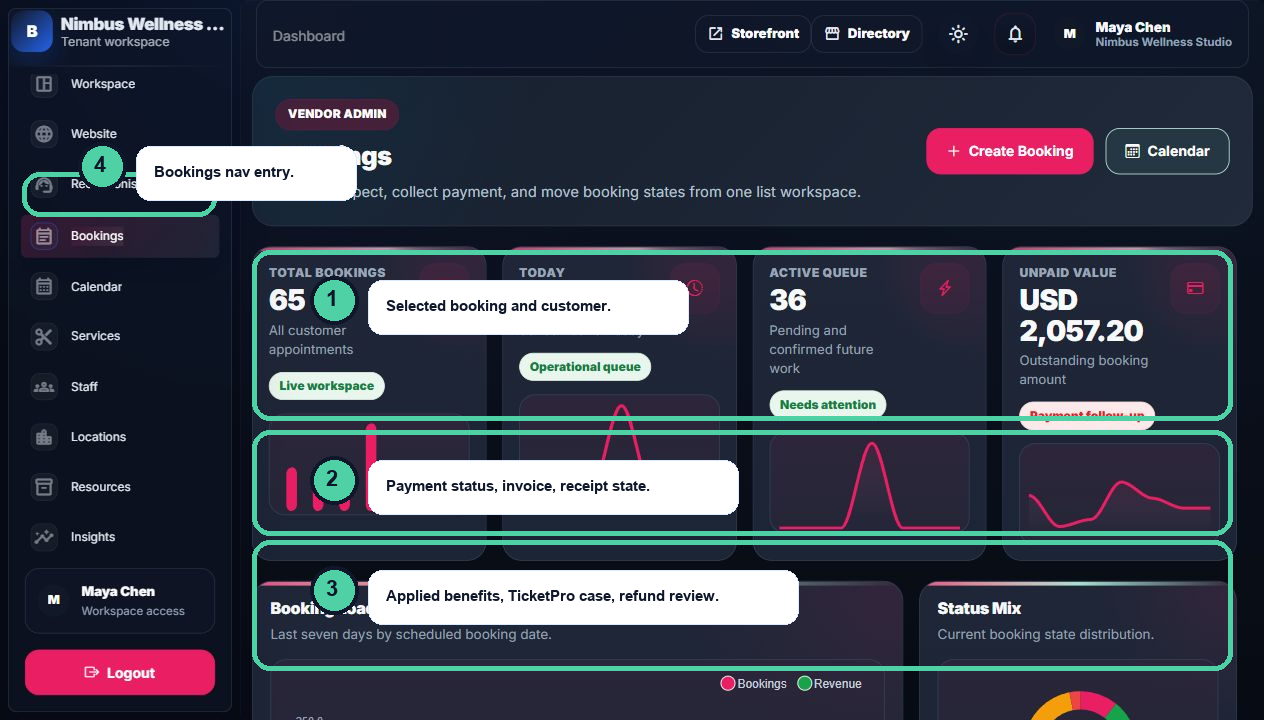Open the Resources archive icon

[44, 487]
